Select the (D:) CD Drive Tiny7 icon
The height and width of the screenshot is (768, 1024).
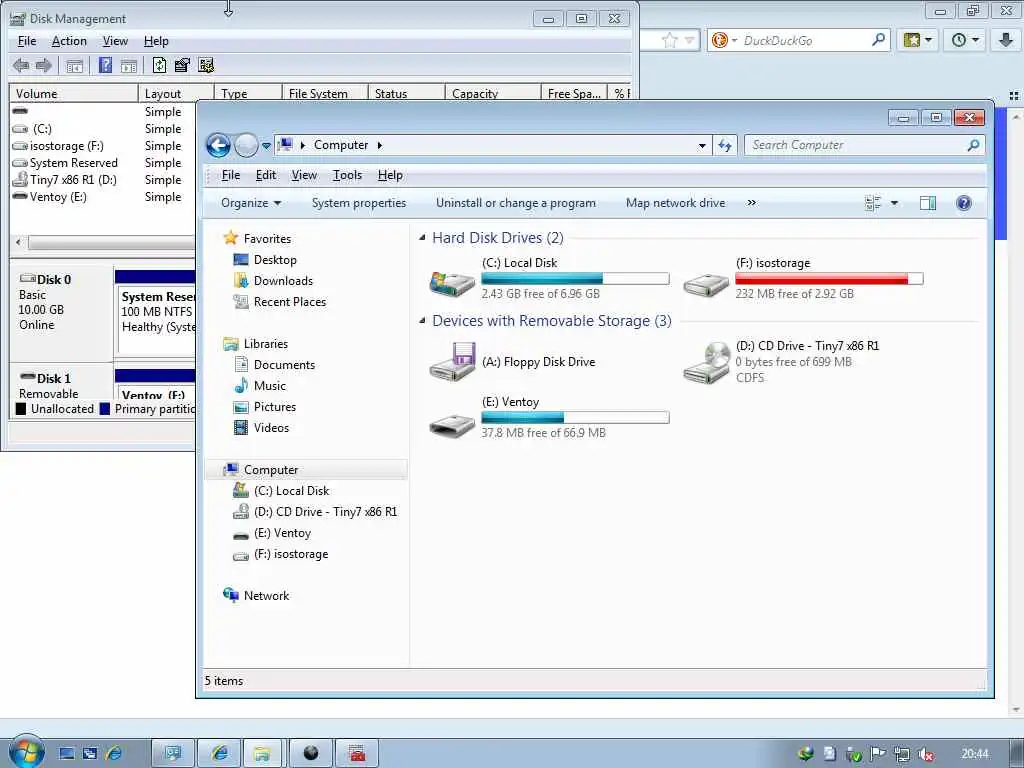[706, 362]
